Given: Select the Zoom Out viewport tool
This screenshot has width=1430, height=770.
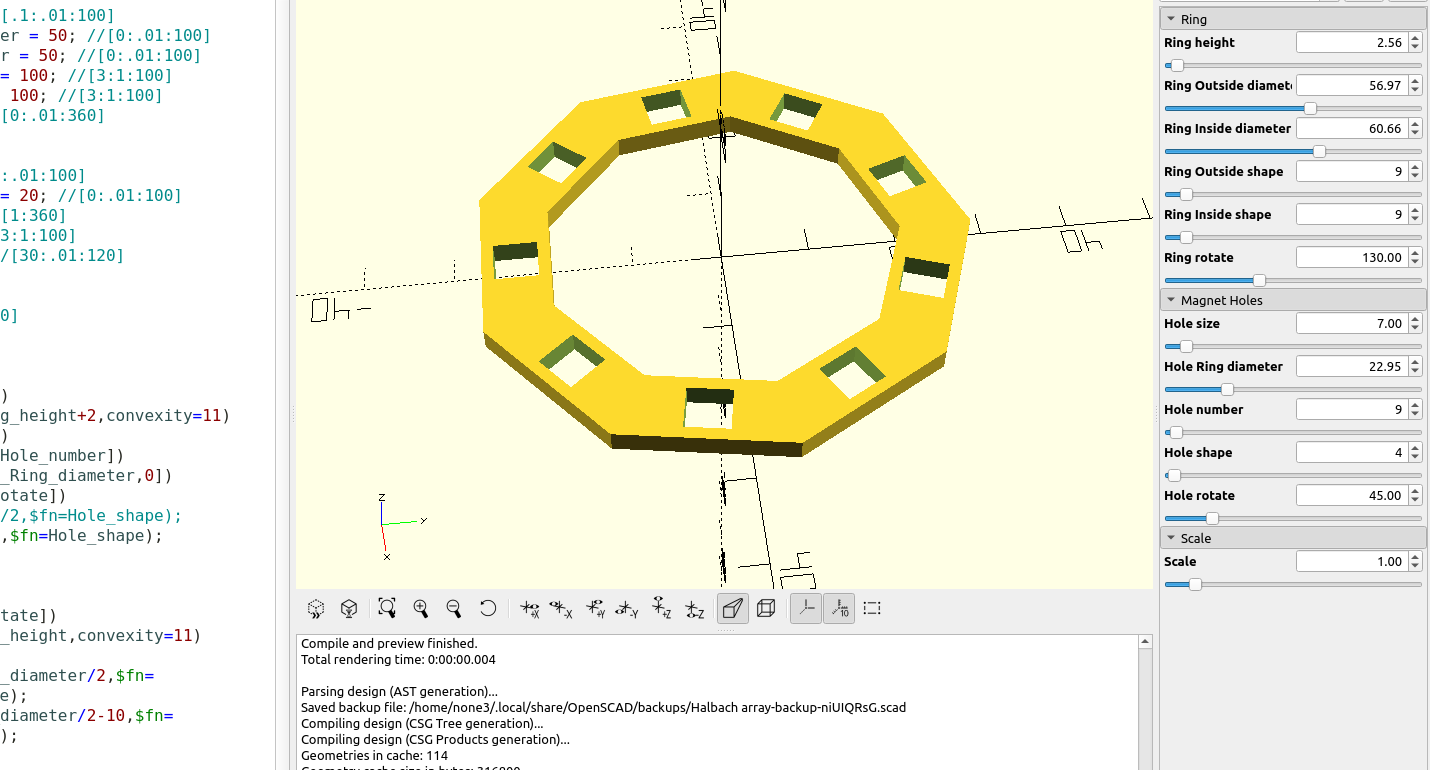Looking at the screenshot, I should tap(453, 608).
